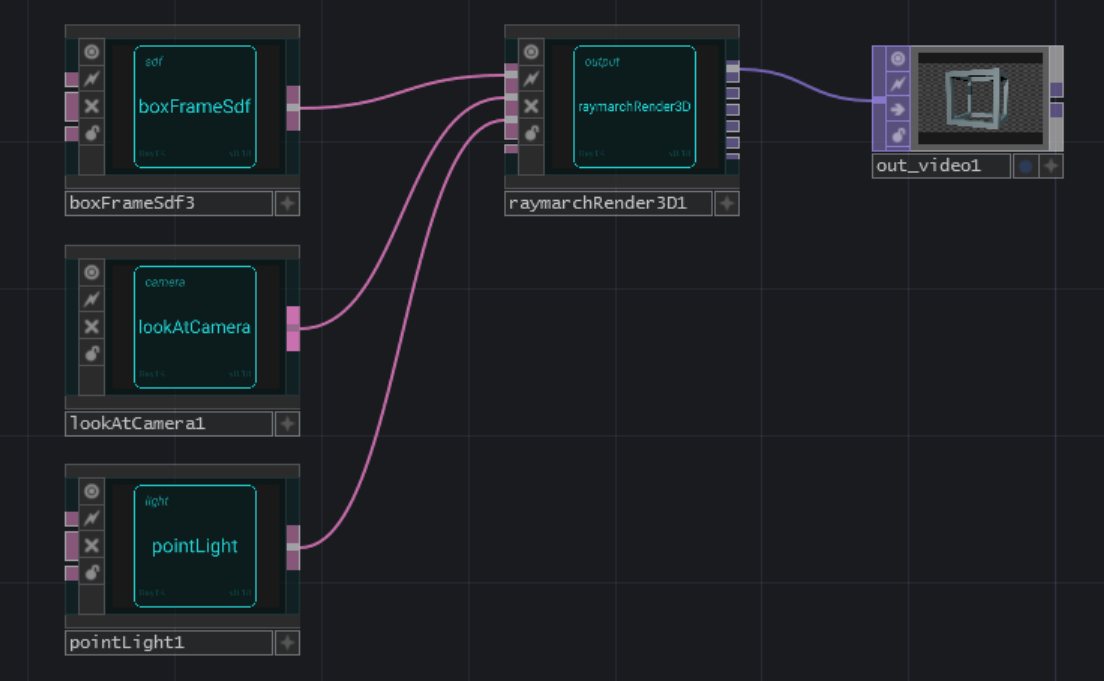Click the pointLight1 name label
This screenshot has width=1104, height=681.
click(169, 643)
